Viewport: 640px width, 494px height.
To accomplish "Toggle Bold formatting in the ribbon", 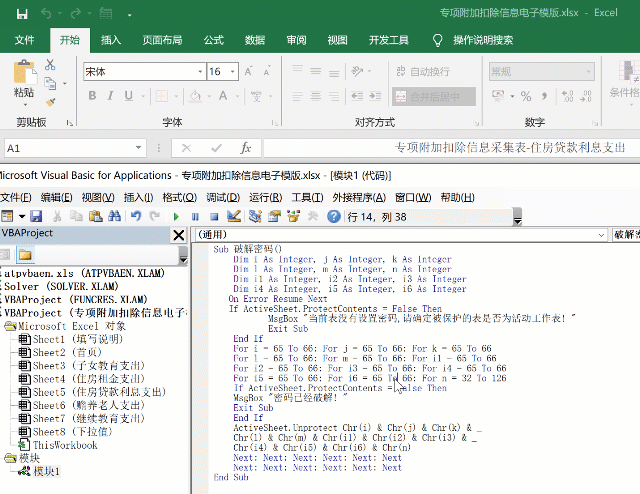I will 92,96.
